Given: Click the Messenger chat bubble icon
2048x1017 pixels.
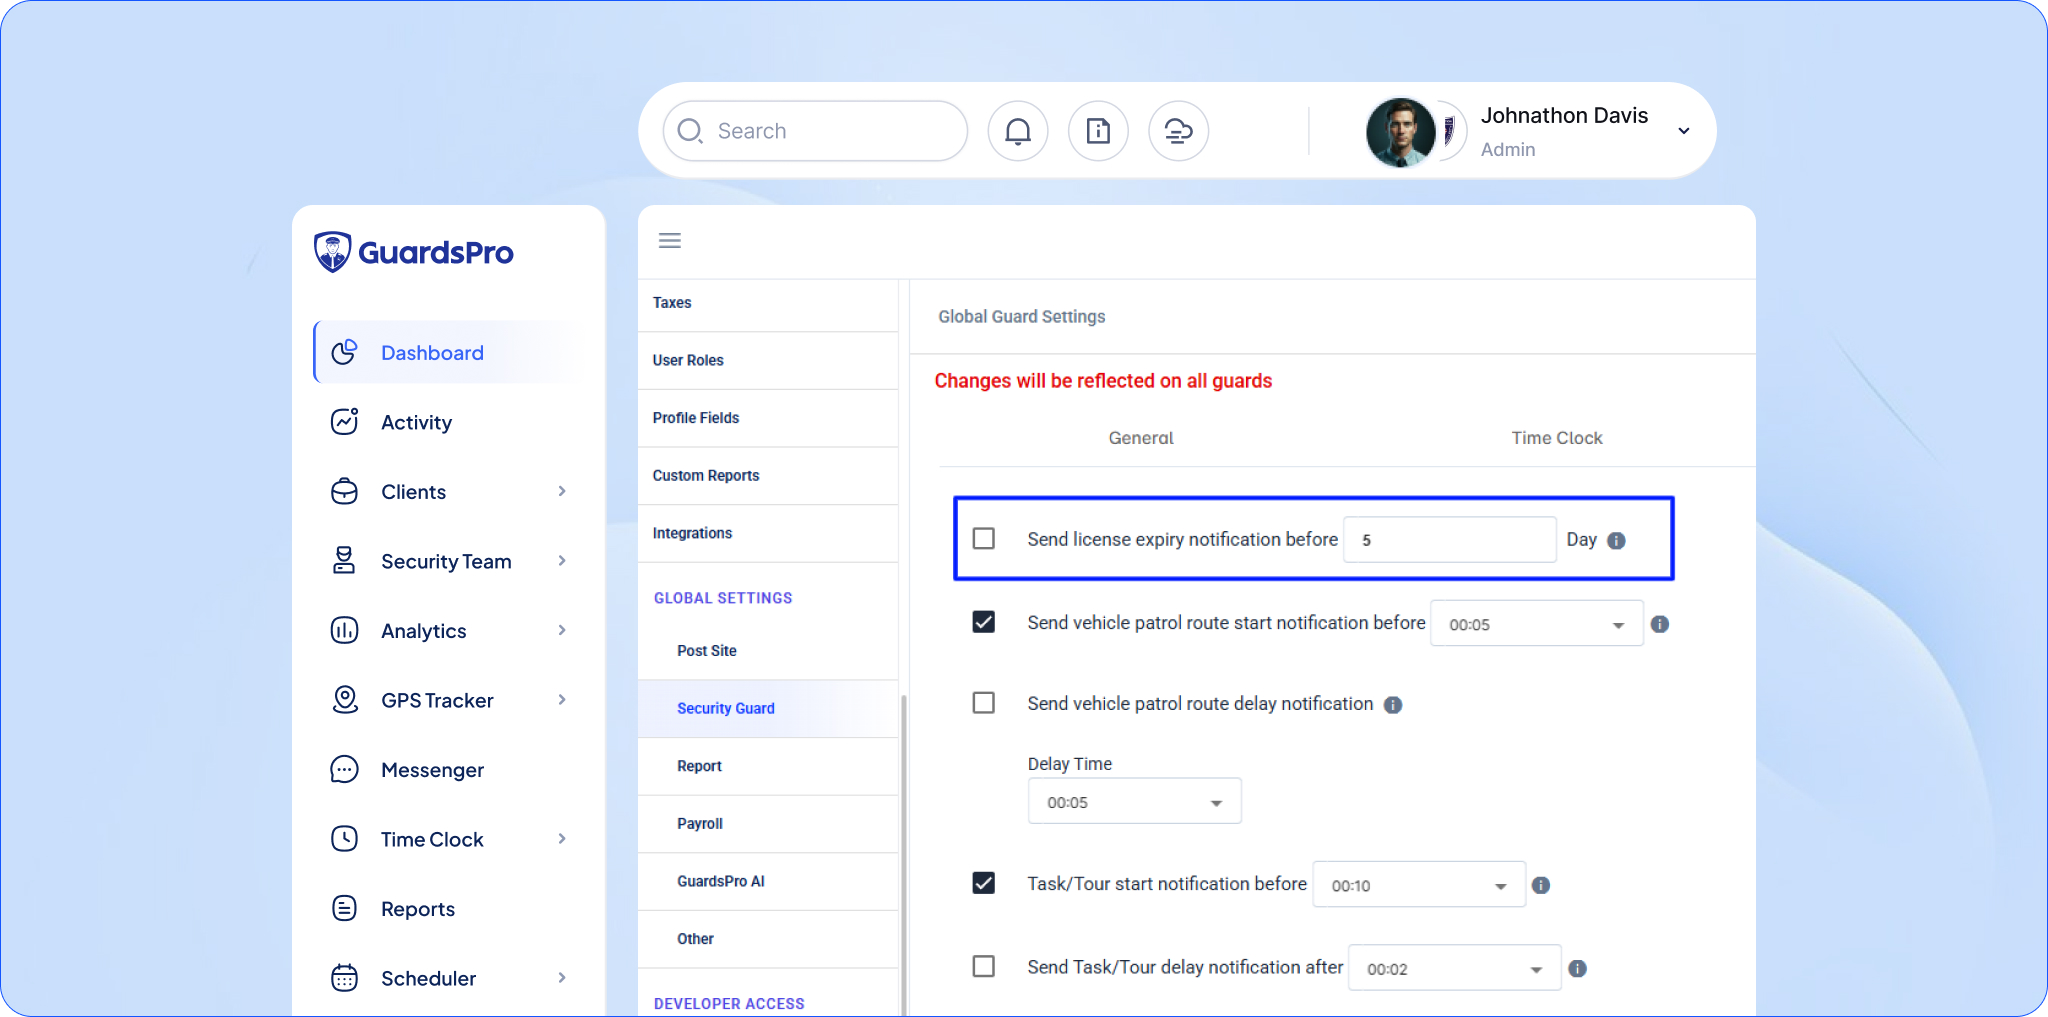Looking at the screenshot, I should click(x=344, y=769).
